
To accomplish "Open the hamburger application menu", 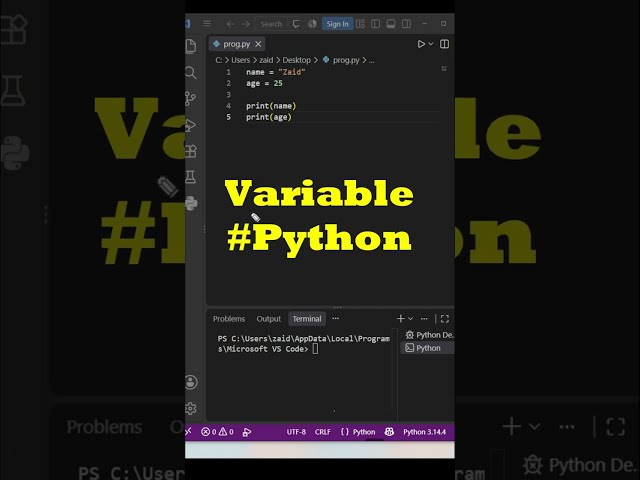I will [x=207, y=24].
